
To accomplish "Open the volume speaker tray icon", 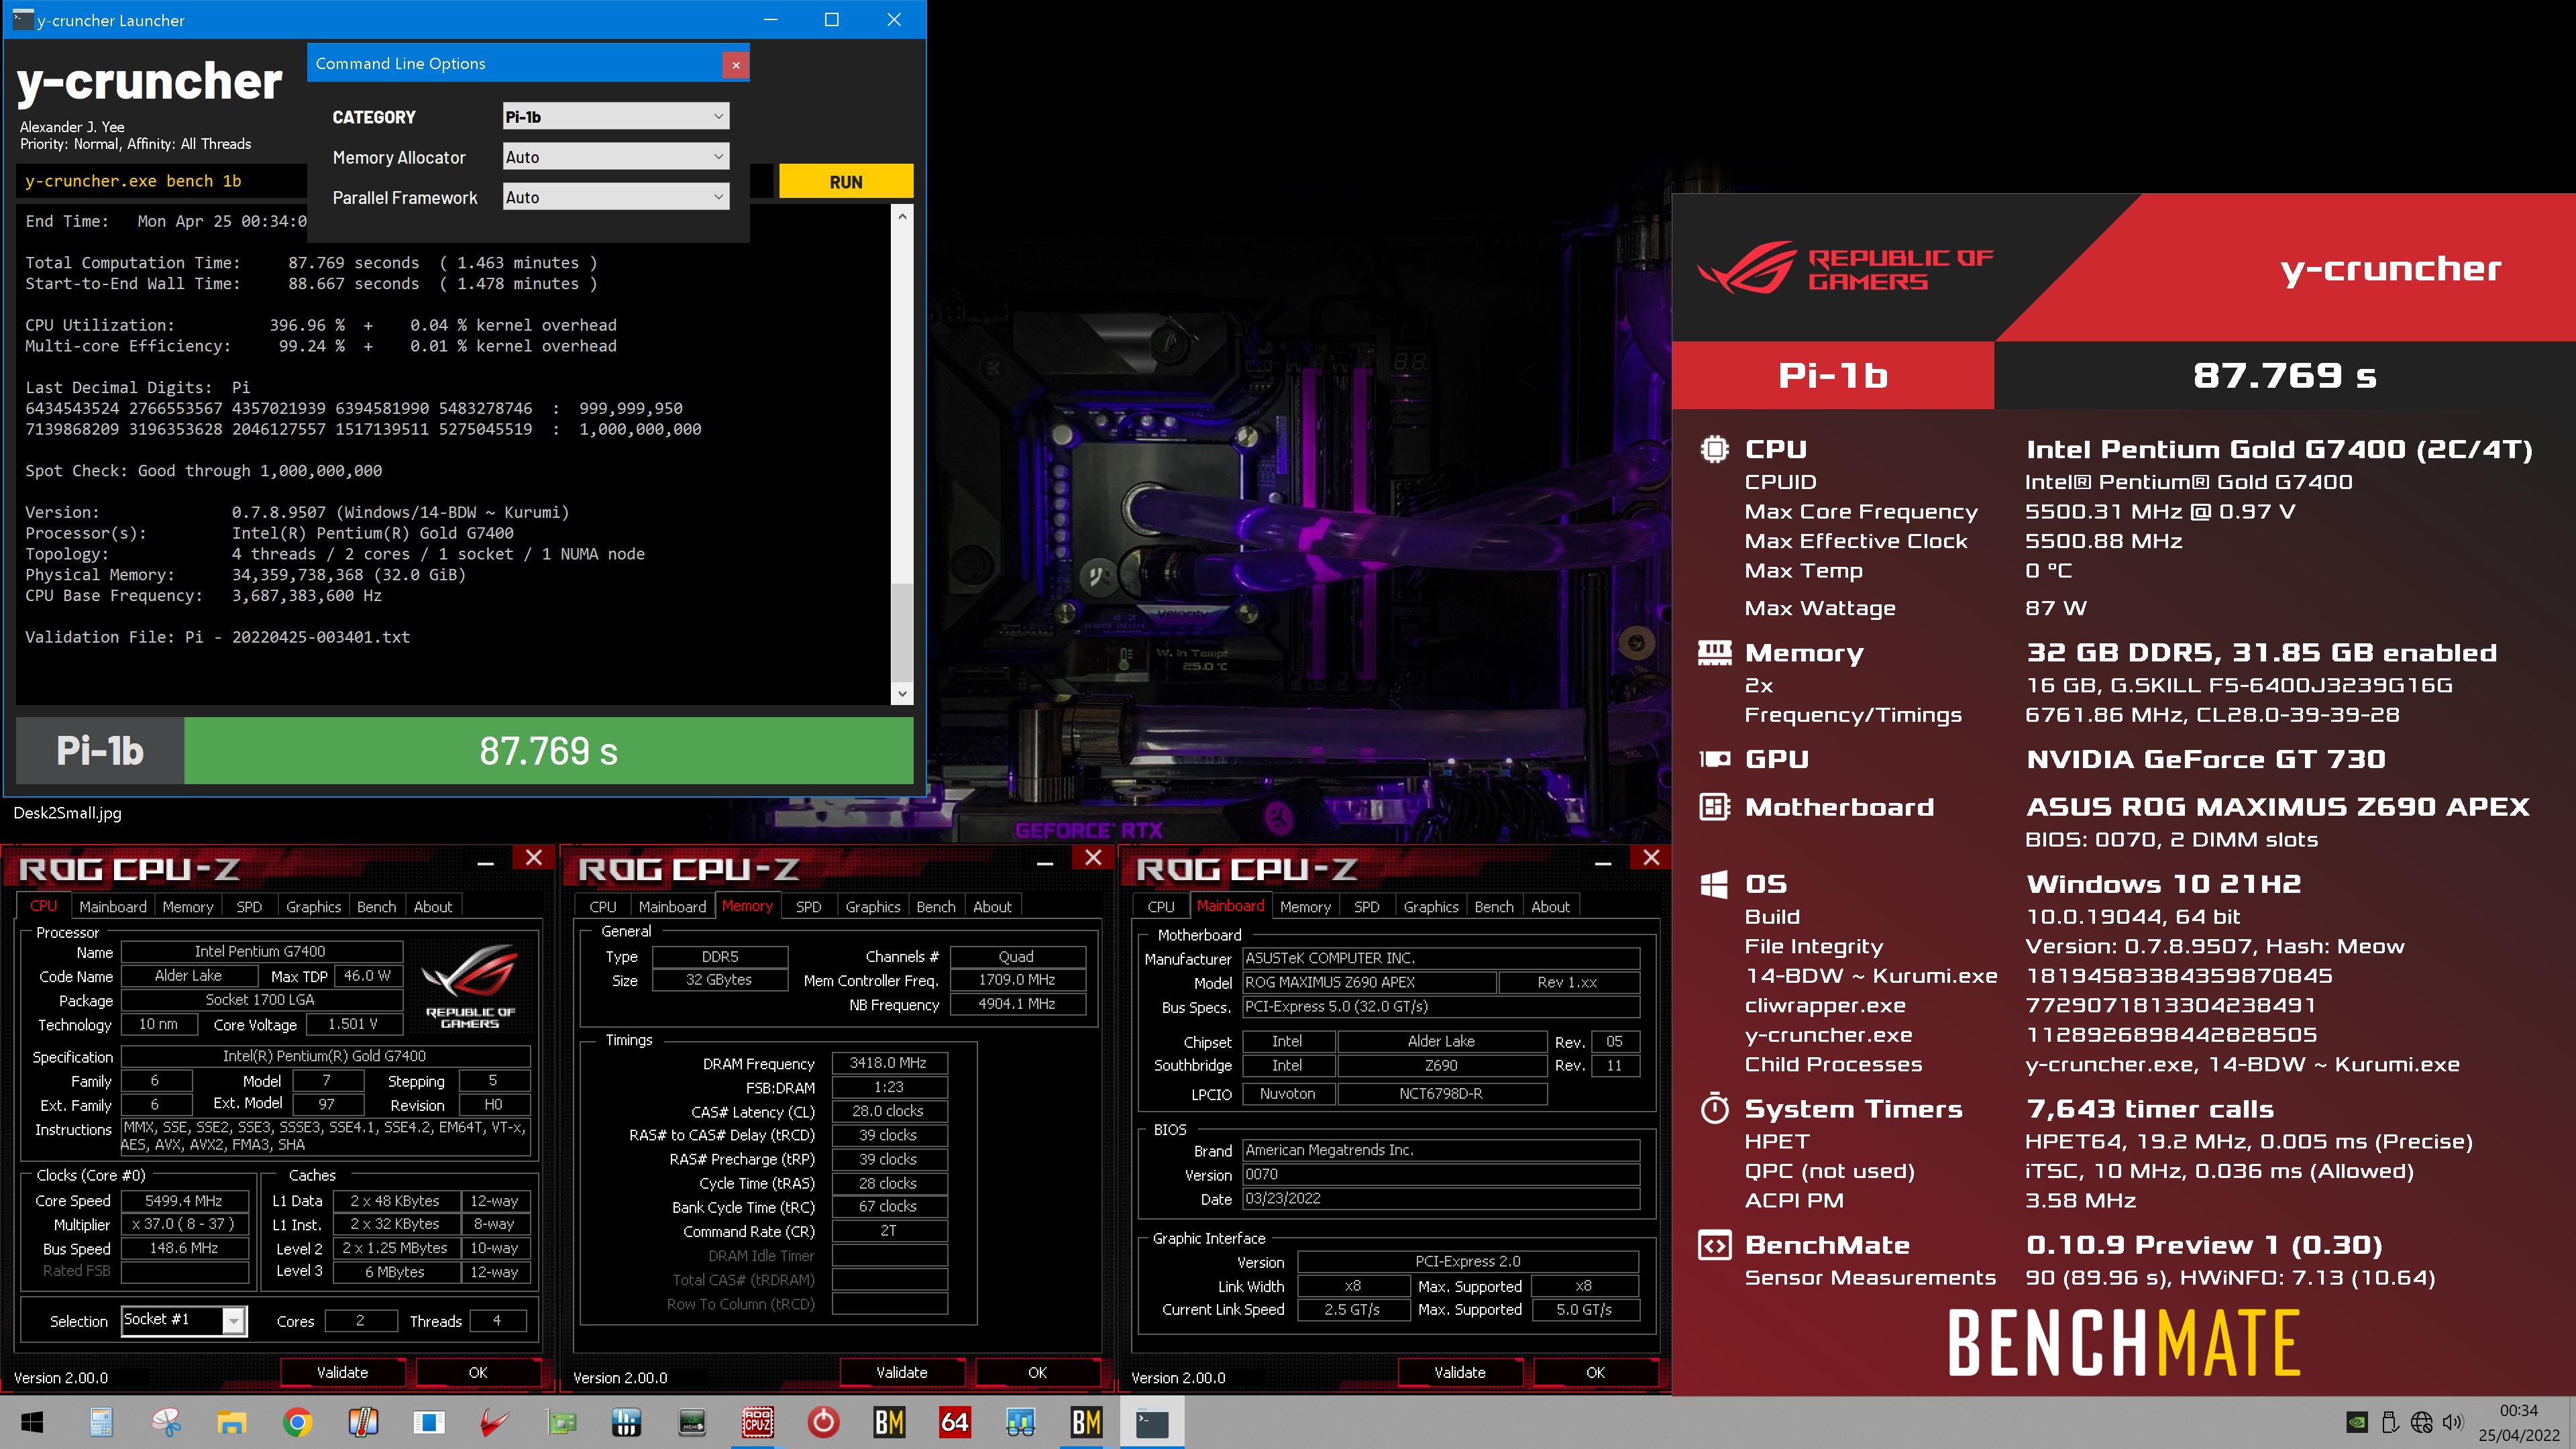I will tap(2452, 1422).
